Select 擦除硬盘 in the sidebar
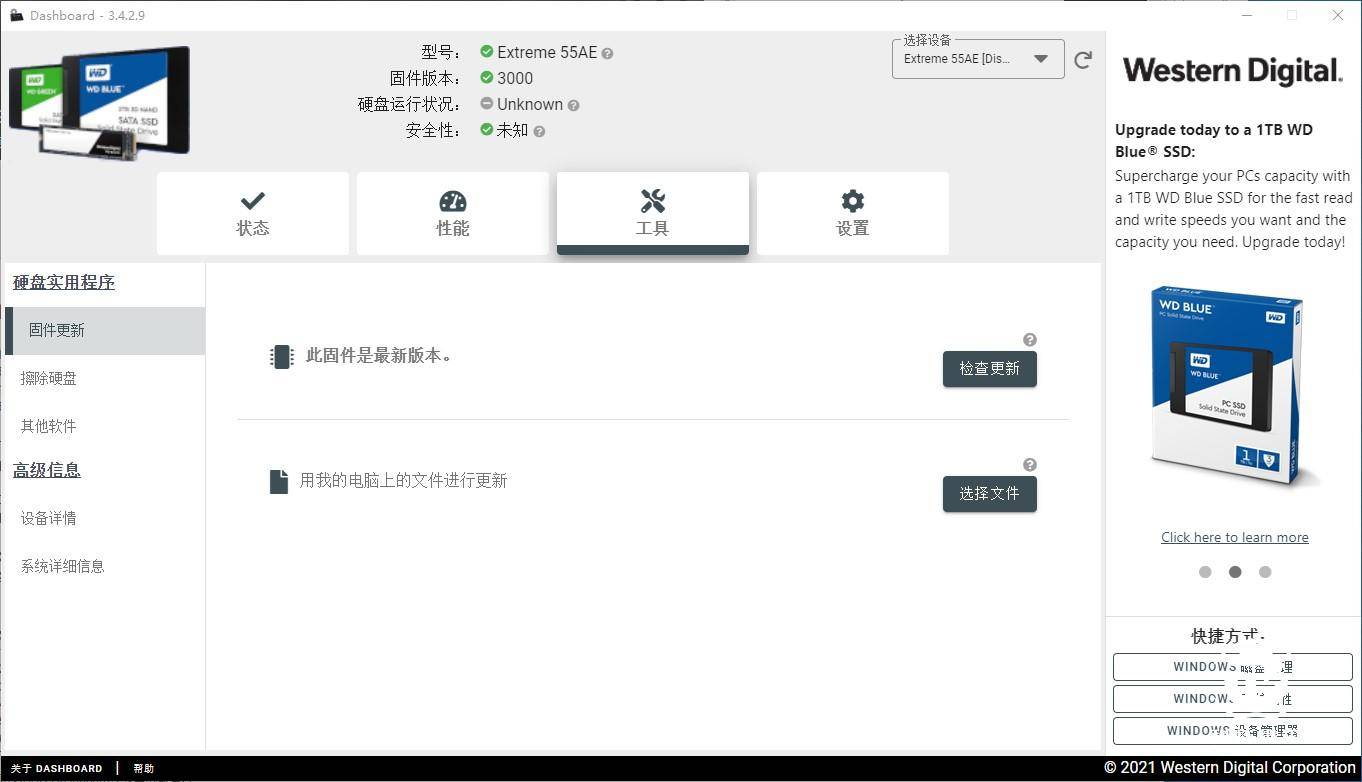1362x782 pixels. [48, 378]
